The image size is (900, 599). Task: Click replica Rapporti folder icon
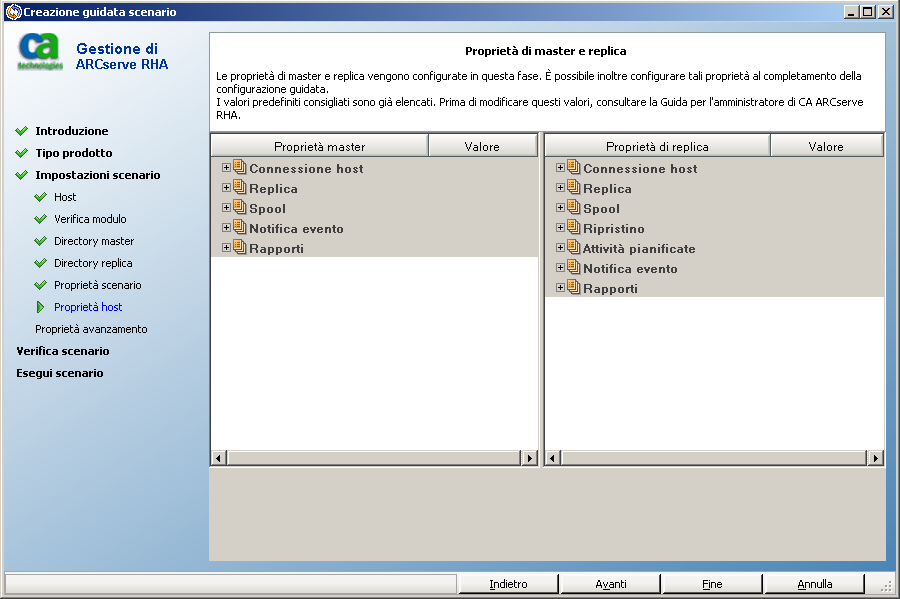(x=573, y=287)
